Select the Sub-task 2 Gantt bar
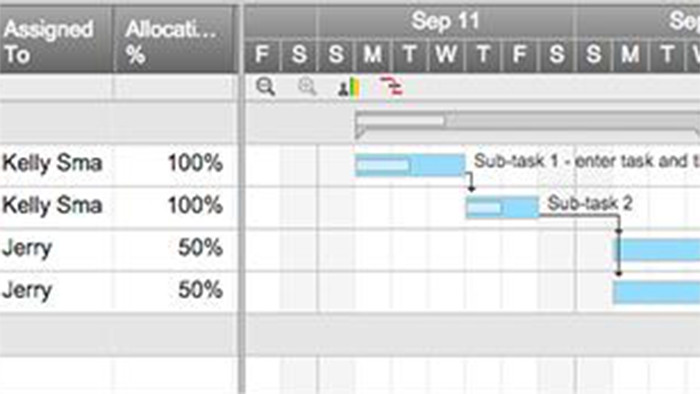This screenshot has height=394, width=700. (502, 207)
